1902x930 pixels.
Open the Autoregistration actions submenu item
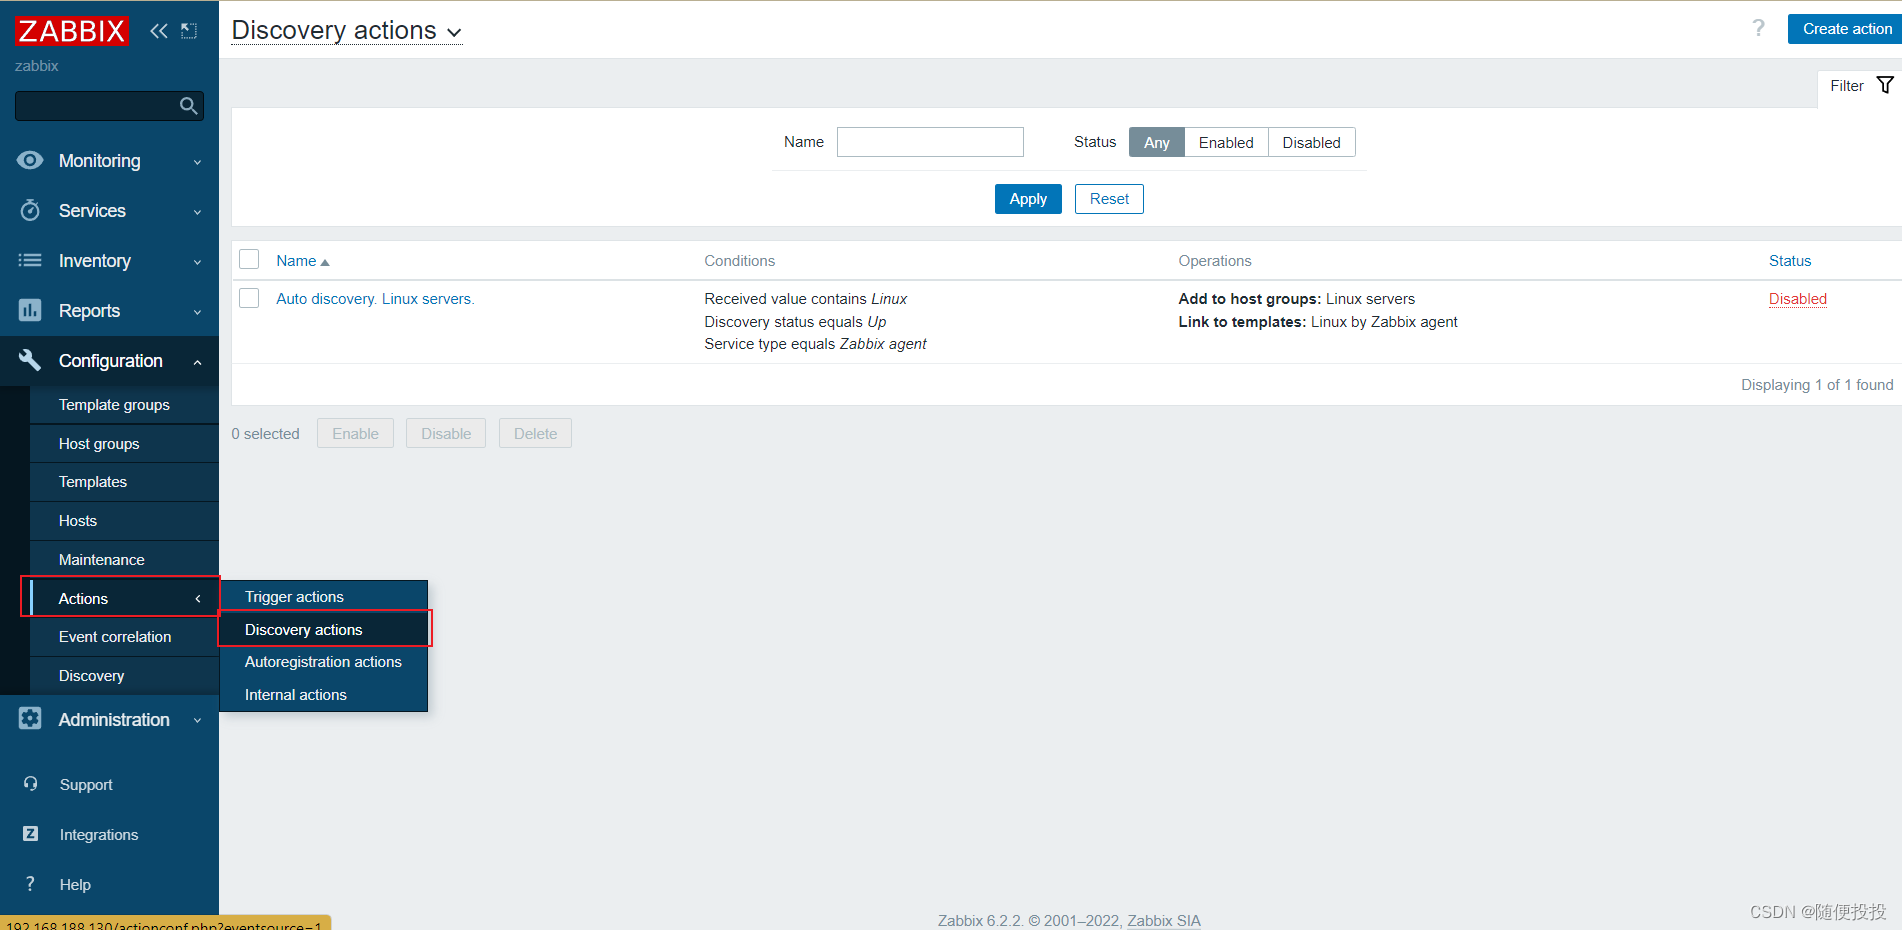(323, 662)
